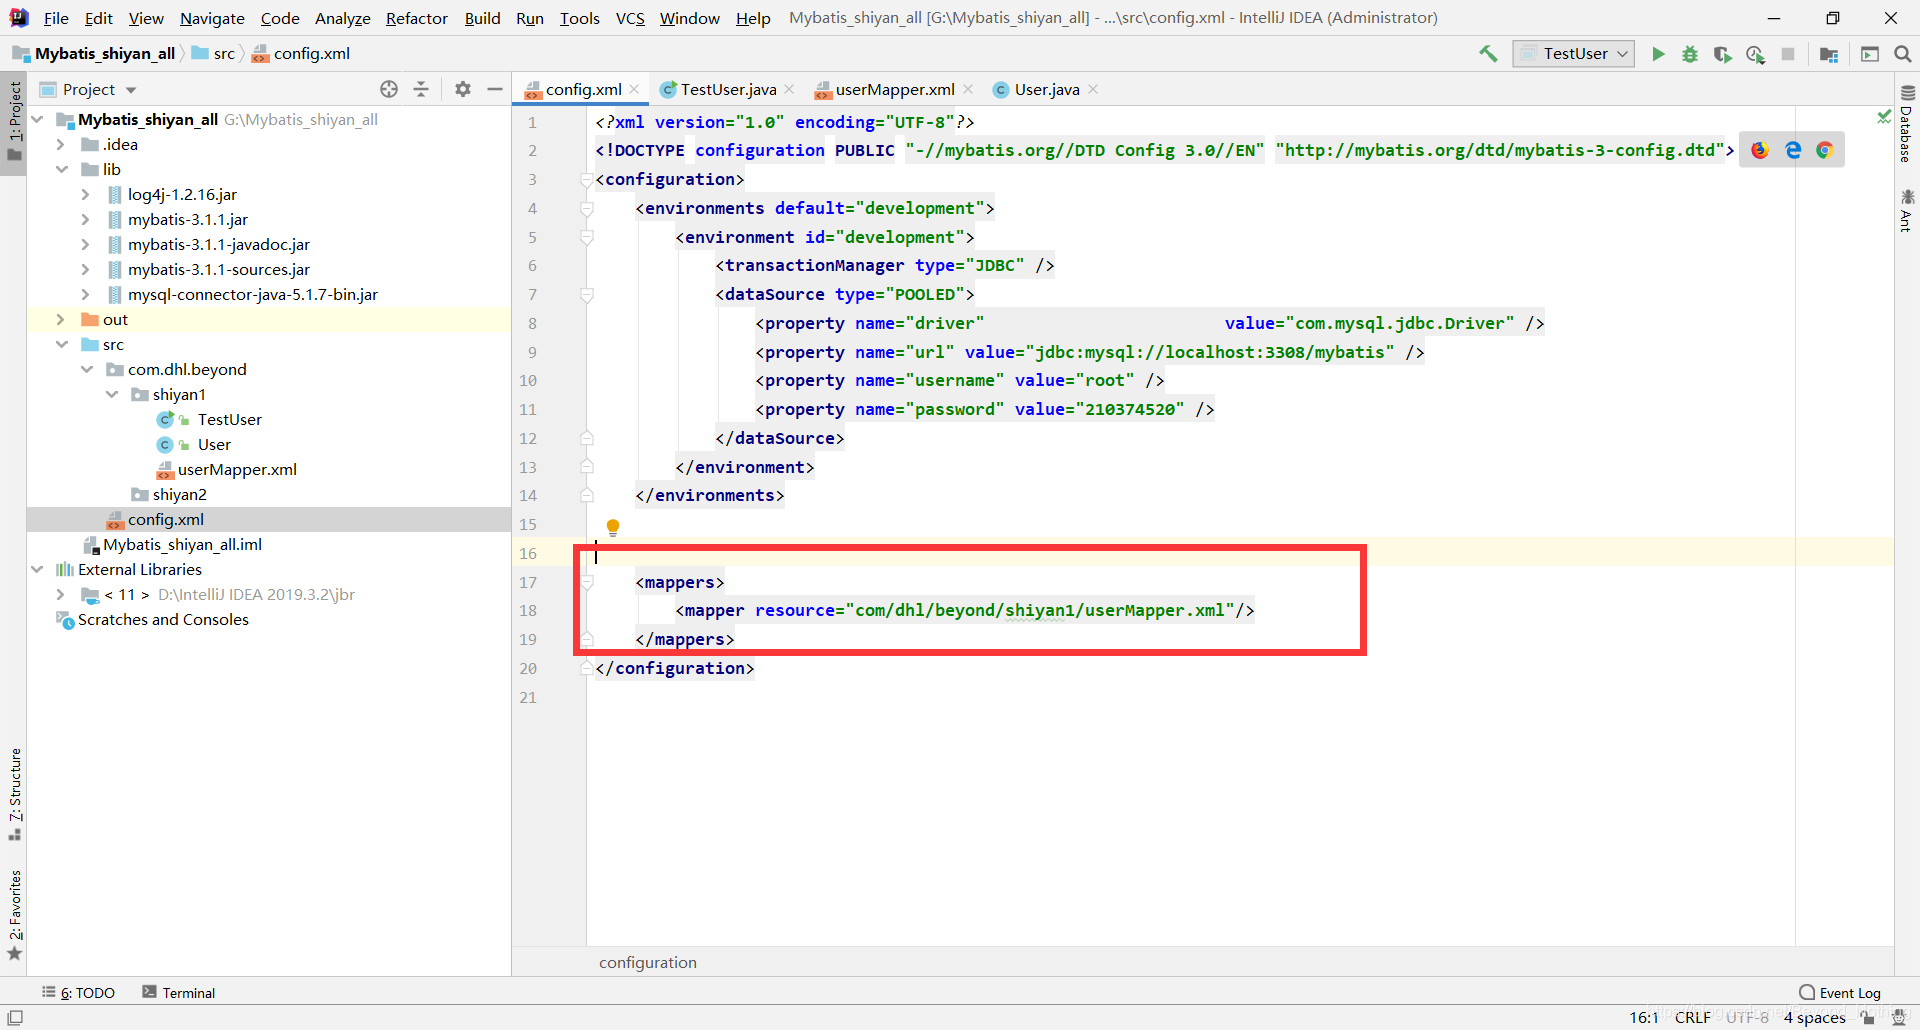The width and height of the screenshot is (1920, 1030).
Task: Click the Search Everywhere magnifier icon
Action: [x=1902, y=54]
